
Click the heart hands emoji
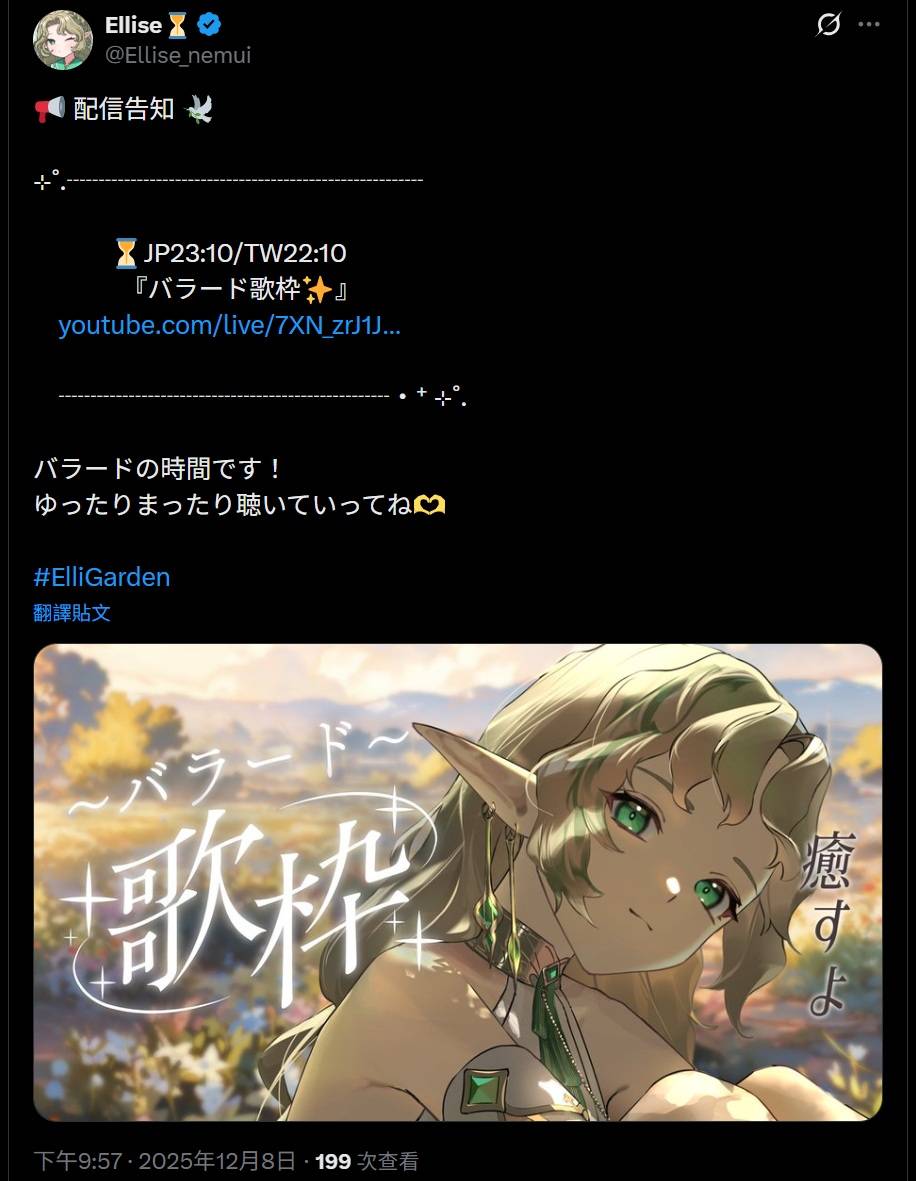point(429,505)
